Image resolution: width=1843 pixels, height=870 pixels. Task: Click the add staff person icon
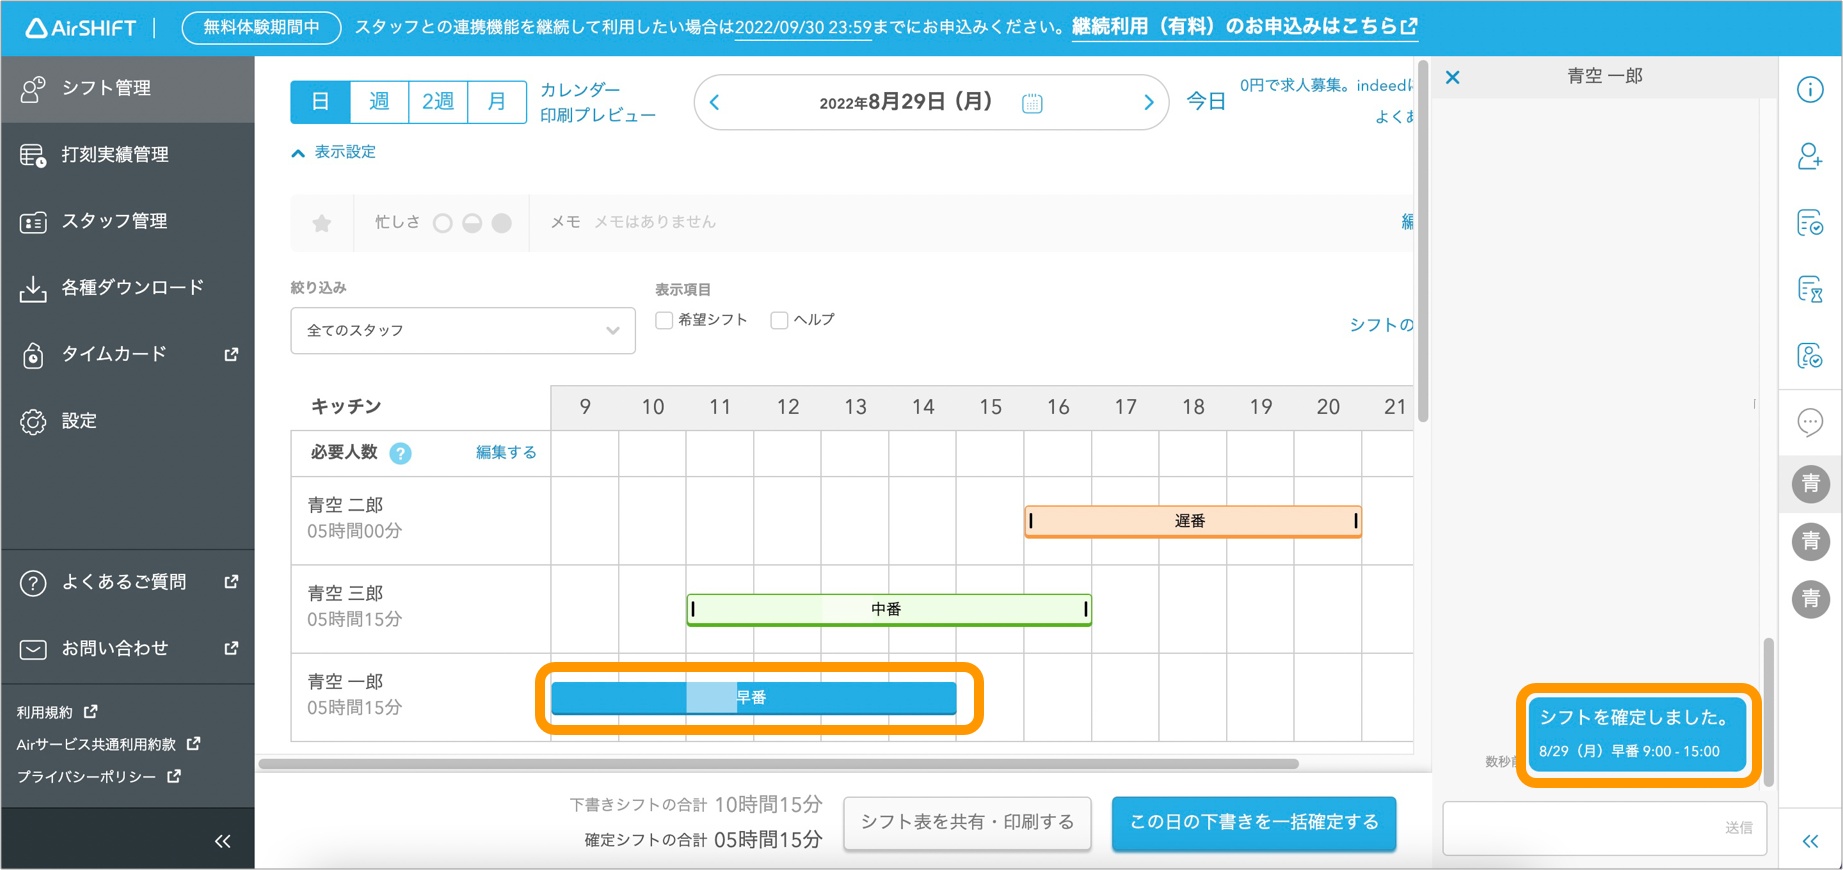[x=1810, y=156]
